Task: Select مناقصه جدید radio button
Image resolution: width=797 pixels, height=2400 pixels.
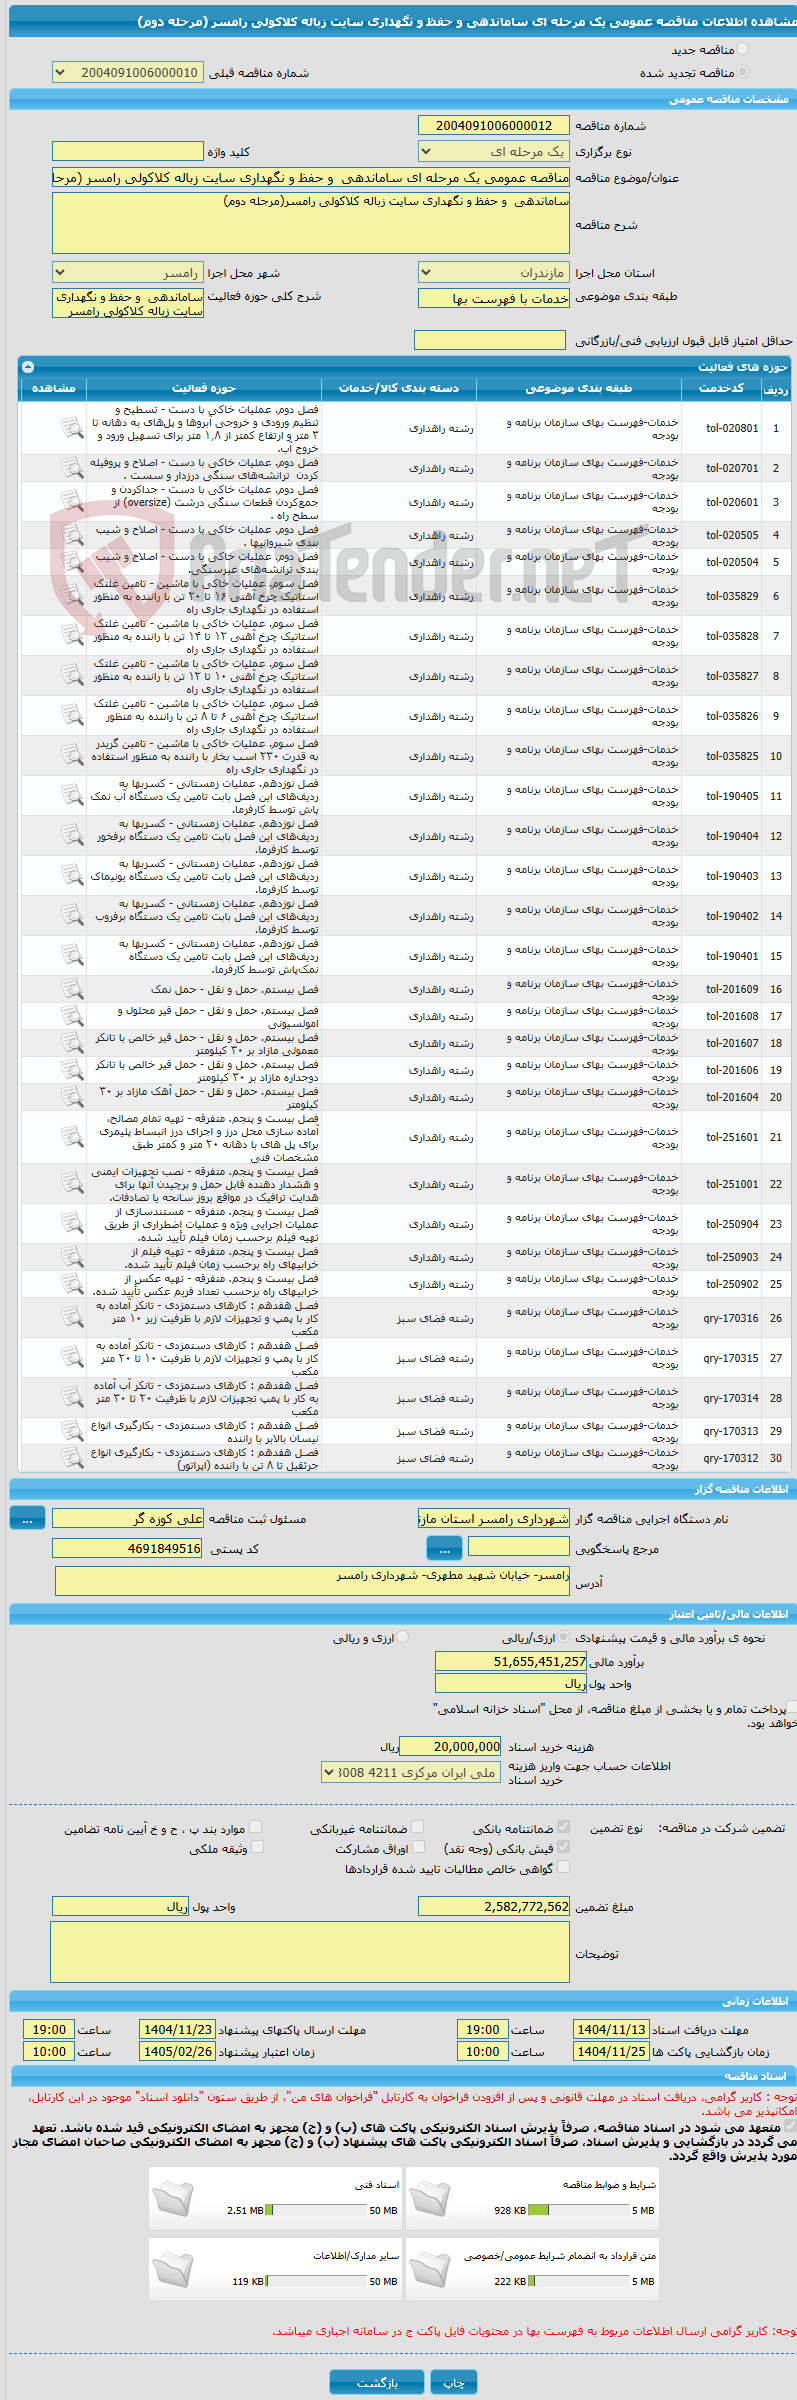Action: [x=742, y=49]
